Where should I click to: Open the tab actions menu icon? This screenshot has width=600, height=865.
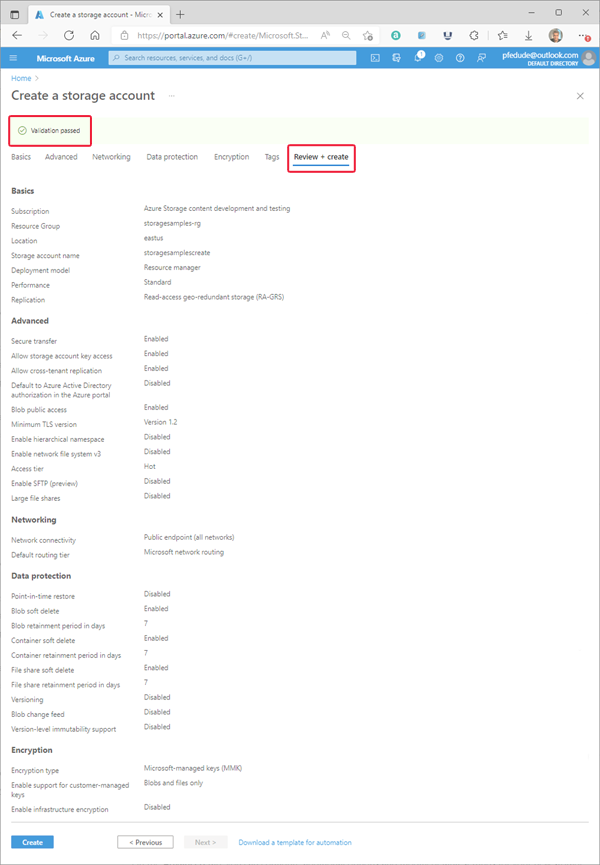(x=15, y=14)
